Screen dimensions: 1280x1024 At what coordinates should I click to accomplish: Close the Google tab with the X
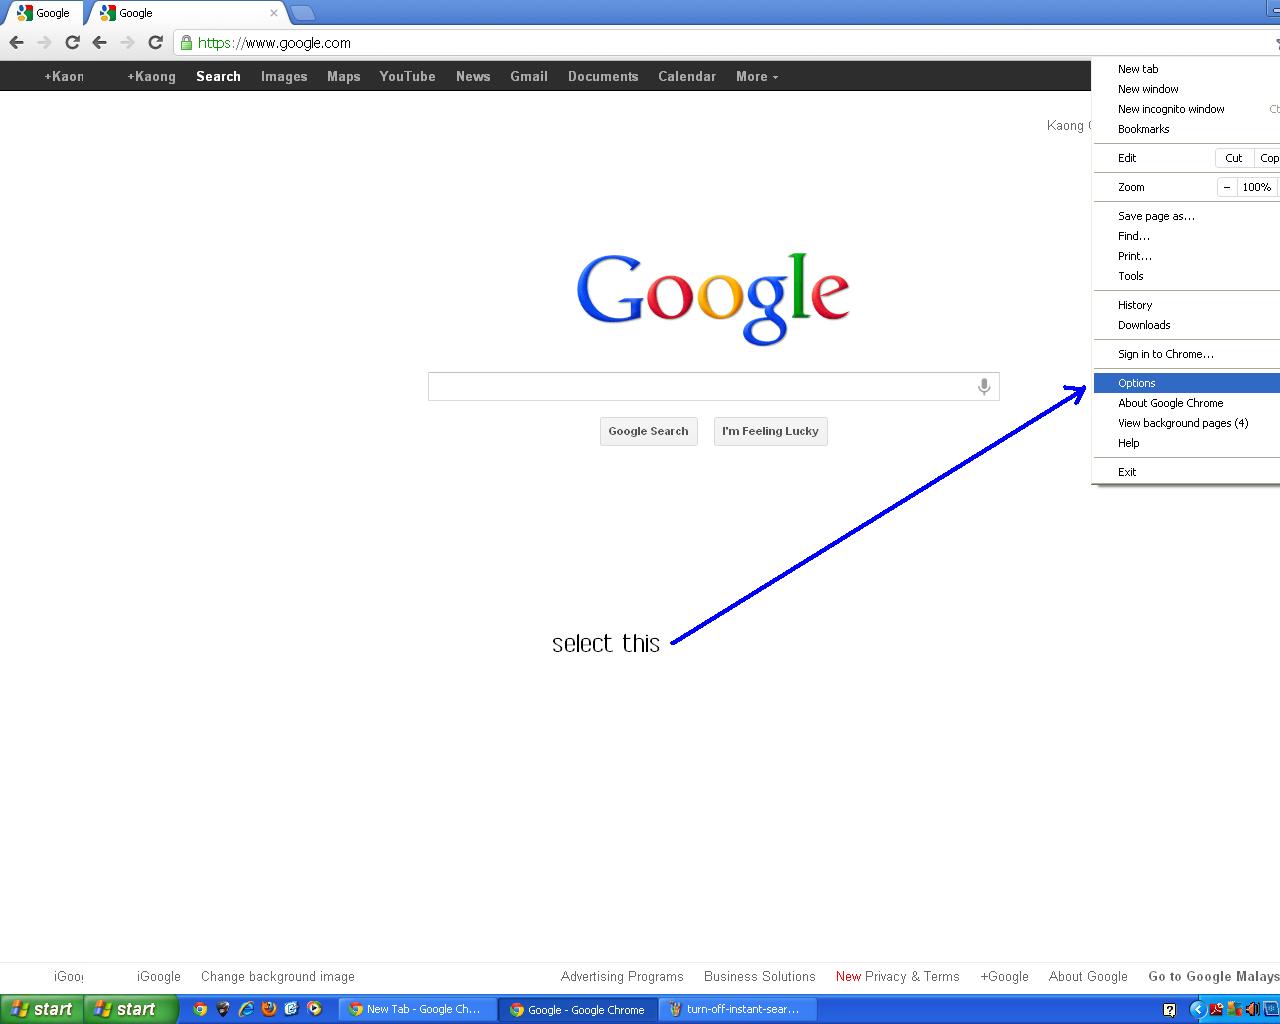(274, 13)
